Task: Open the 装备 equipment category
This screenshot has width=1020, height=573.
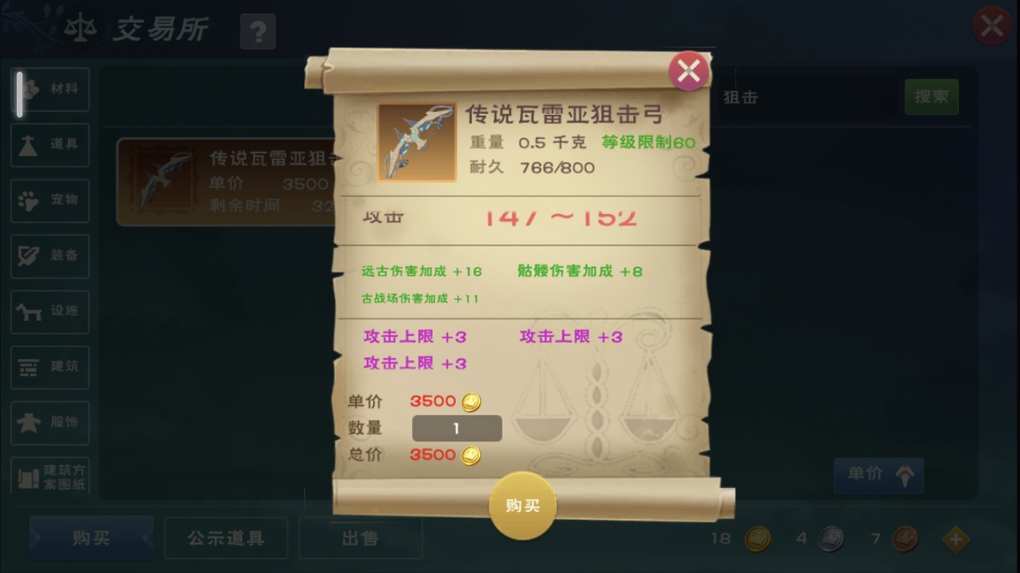Action: tap(50, 256)
